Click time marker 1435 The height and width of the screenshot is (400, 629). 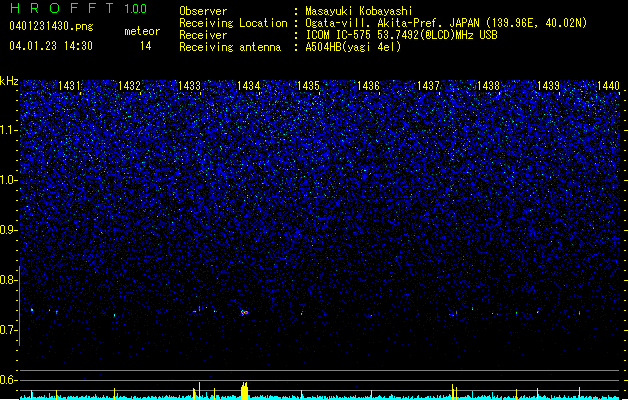(308, 86)
